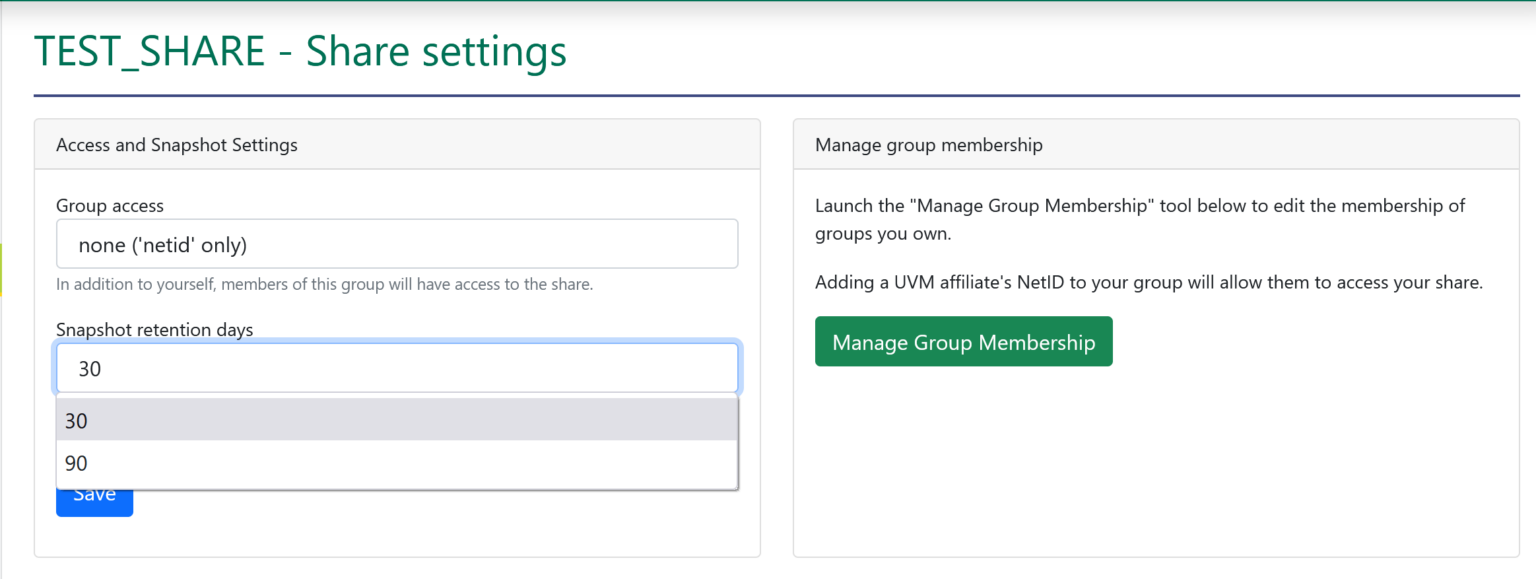Click the Snapshot retention days label
The height and width of the screenshot is (579, 1536).
[x=154, y=329]
